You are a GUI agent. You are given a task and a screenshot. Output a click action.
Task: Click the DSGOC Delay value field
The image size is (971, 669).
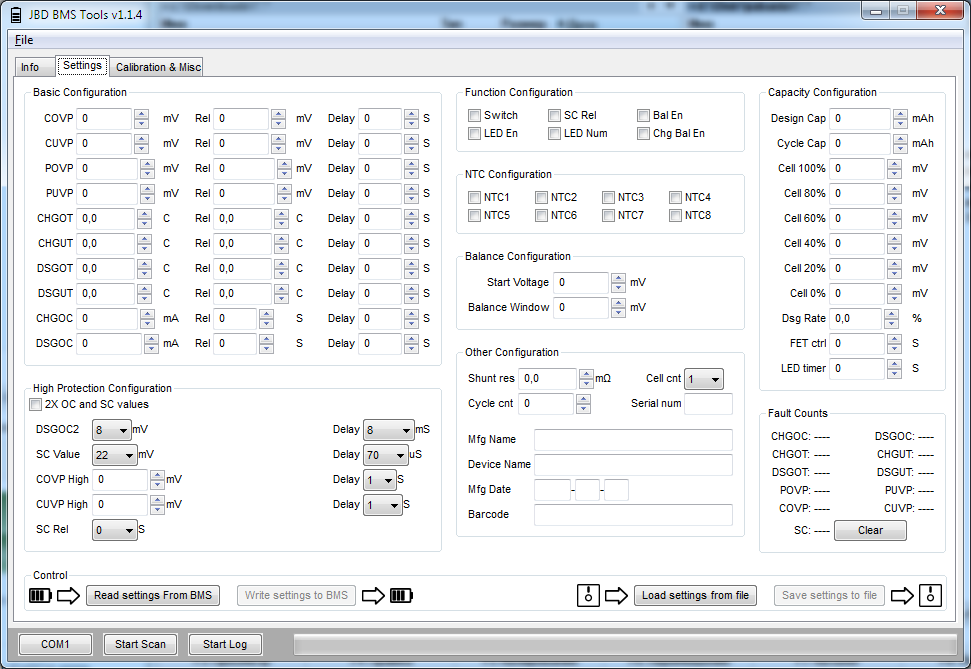click(x=380, y=343)
